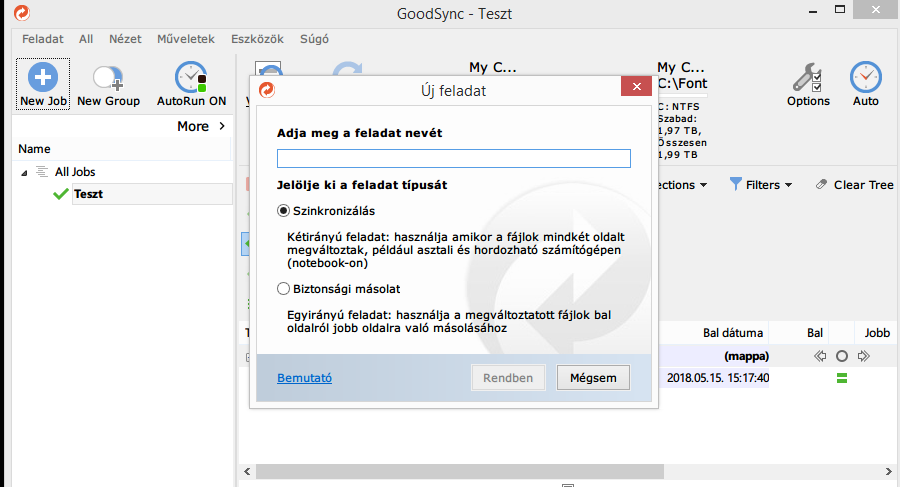Select the Biztonsági másolat radio button
The height and width of the screenshot is (487, 900).
click(x=284, y=289)
